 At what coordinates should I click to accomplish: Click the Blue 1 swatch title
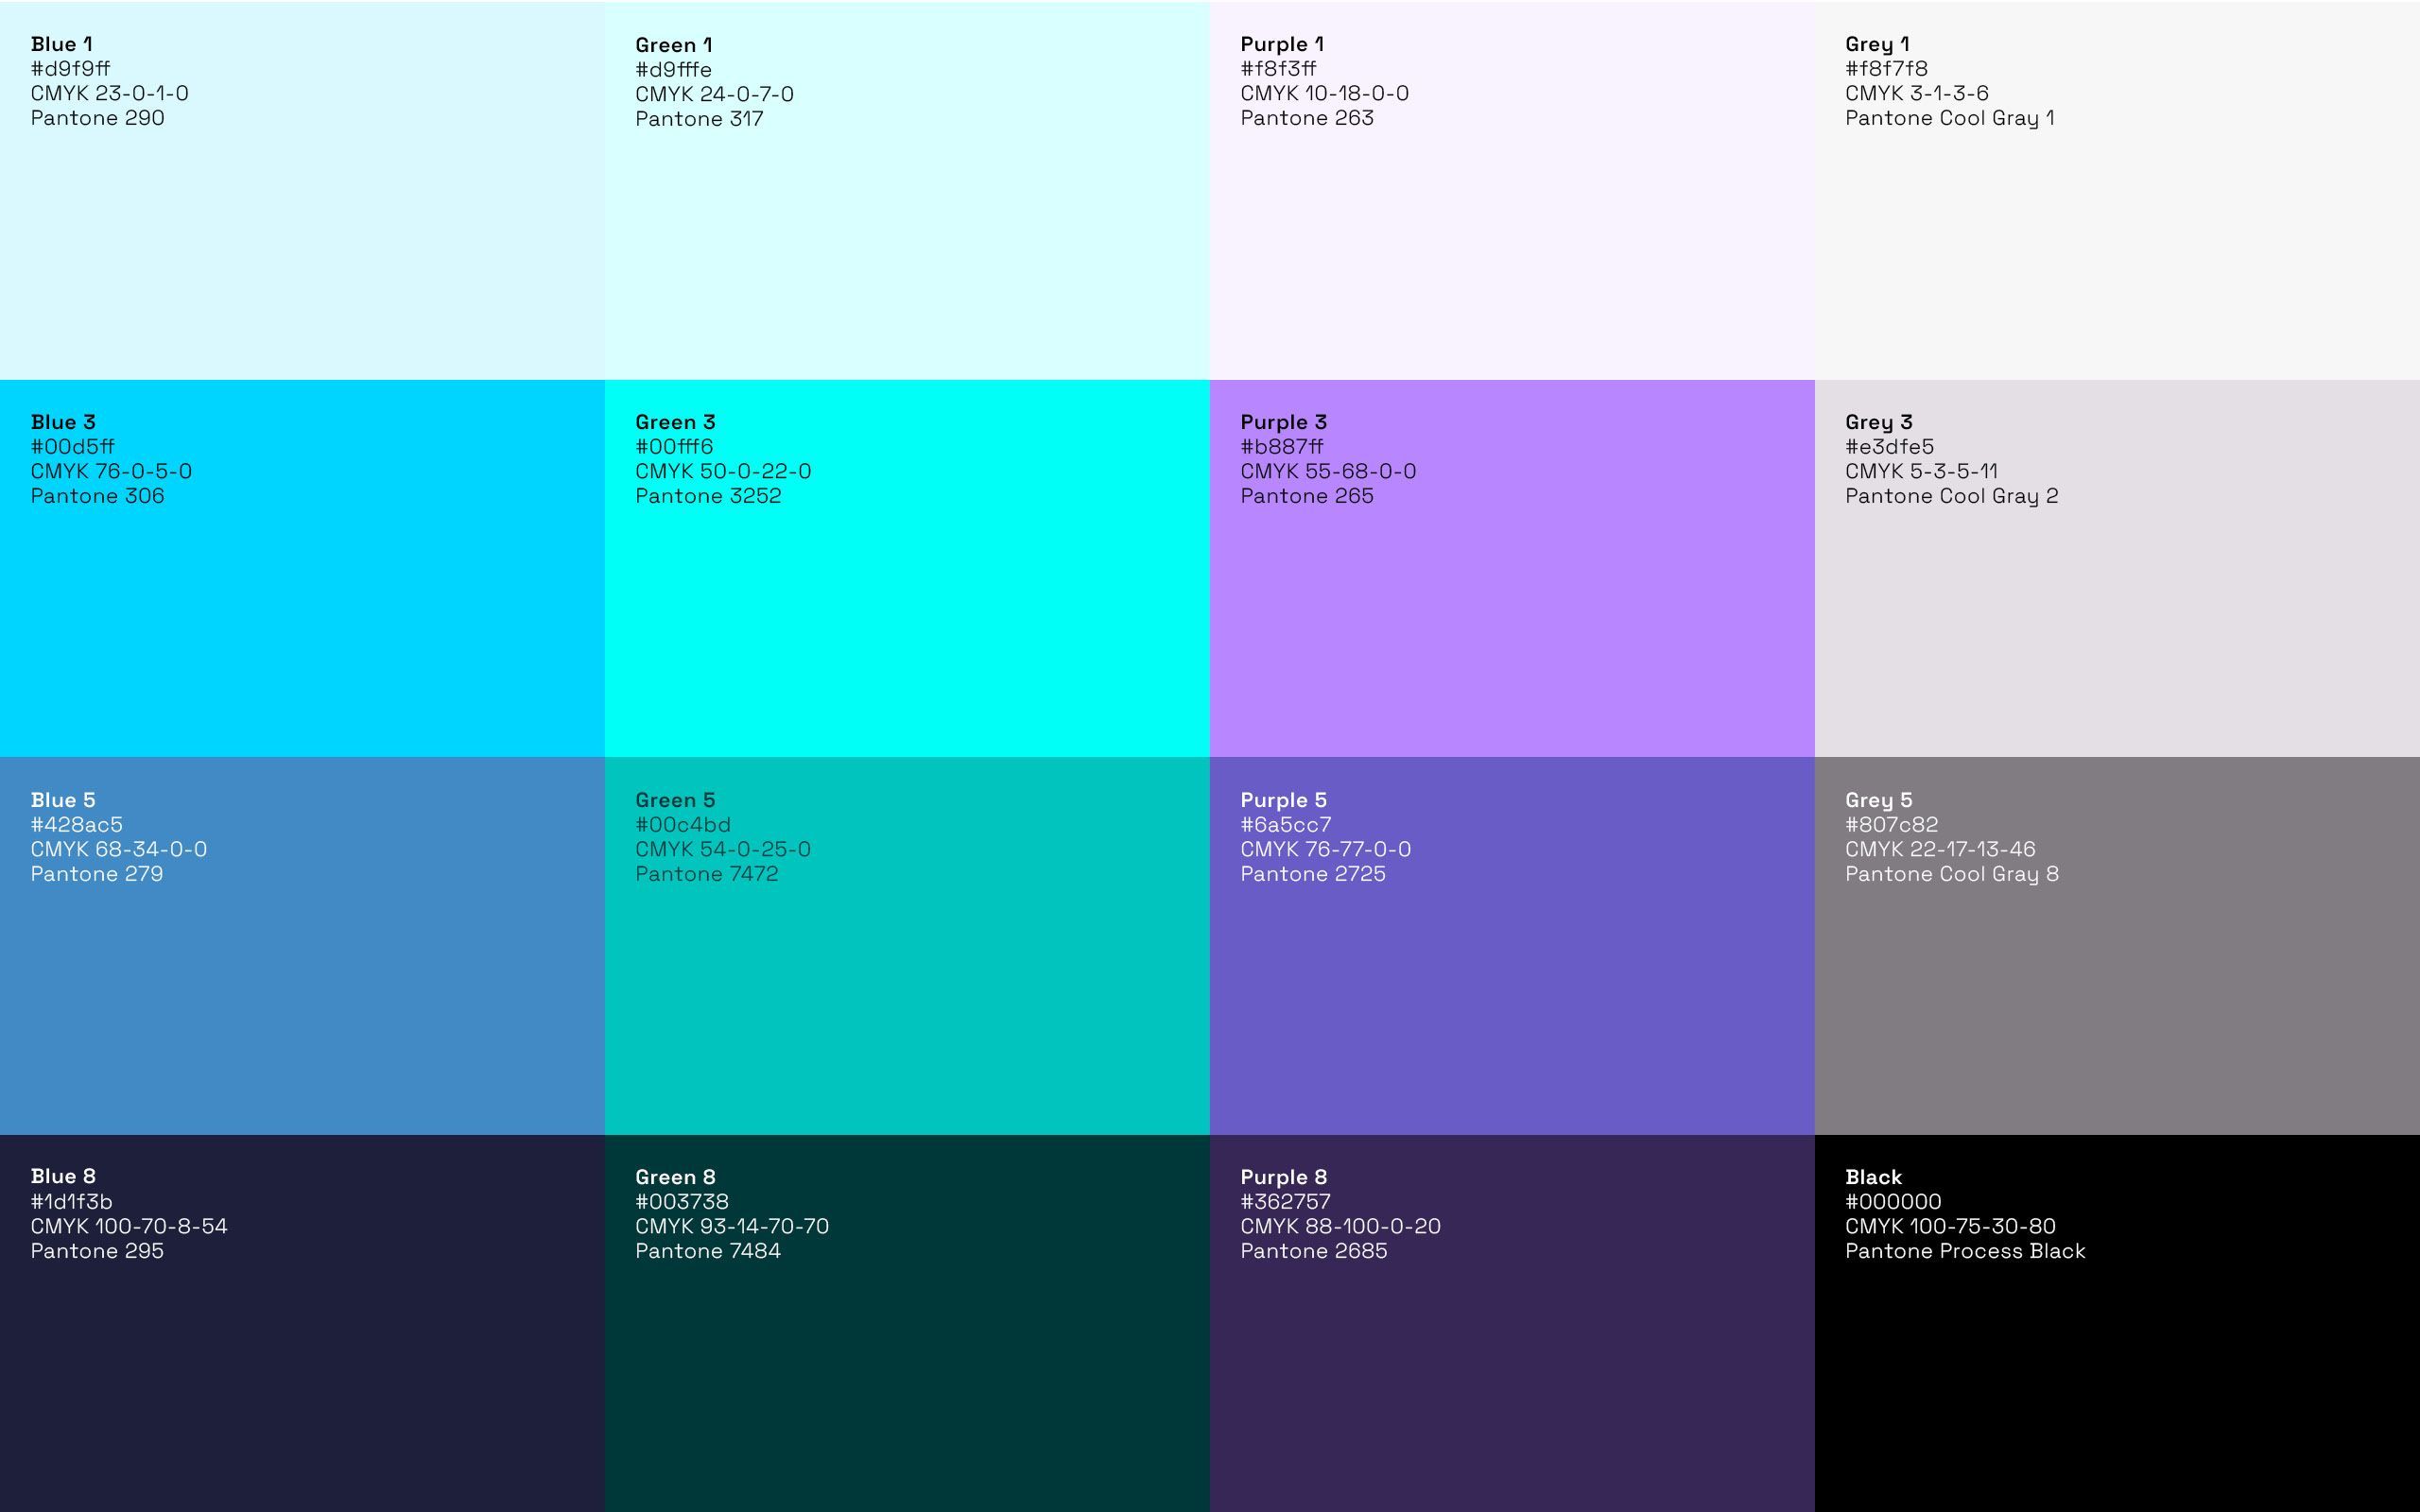pyautogui.click(x=62, y=44)
